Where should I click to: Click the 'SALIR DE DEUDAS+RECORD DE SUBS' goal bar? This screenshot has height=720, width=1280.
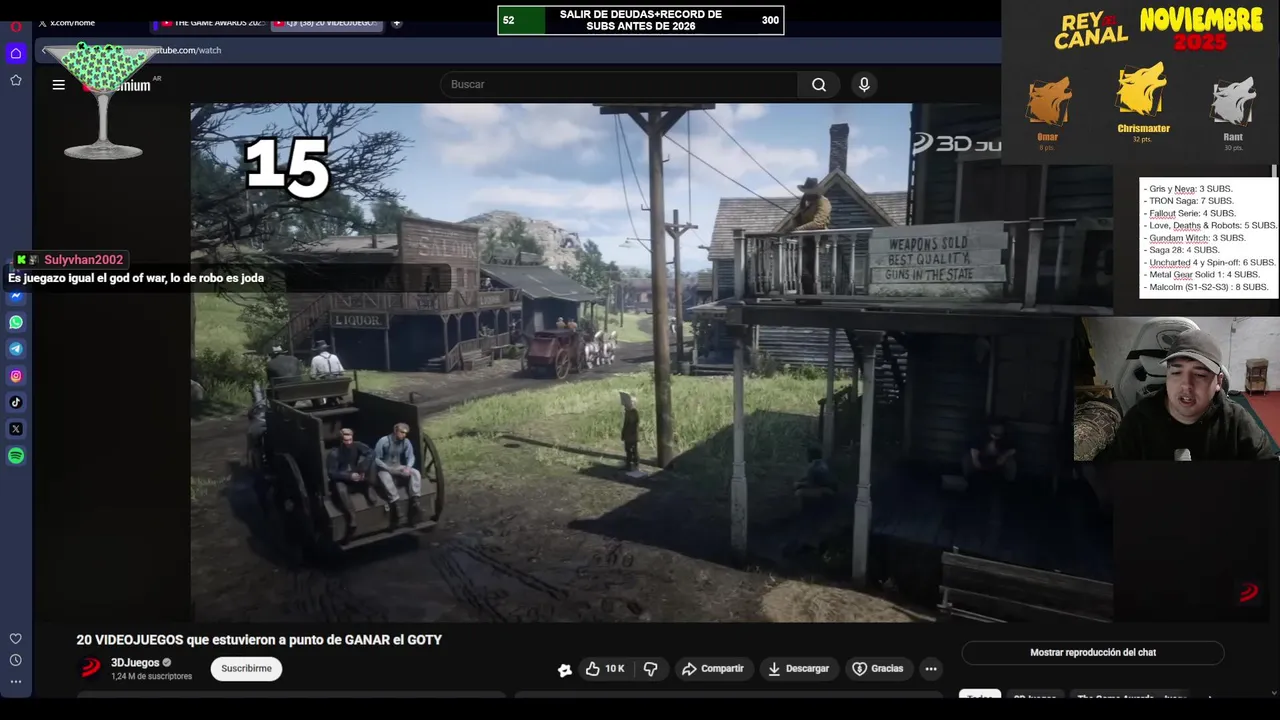[x=641, y=20]
